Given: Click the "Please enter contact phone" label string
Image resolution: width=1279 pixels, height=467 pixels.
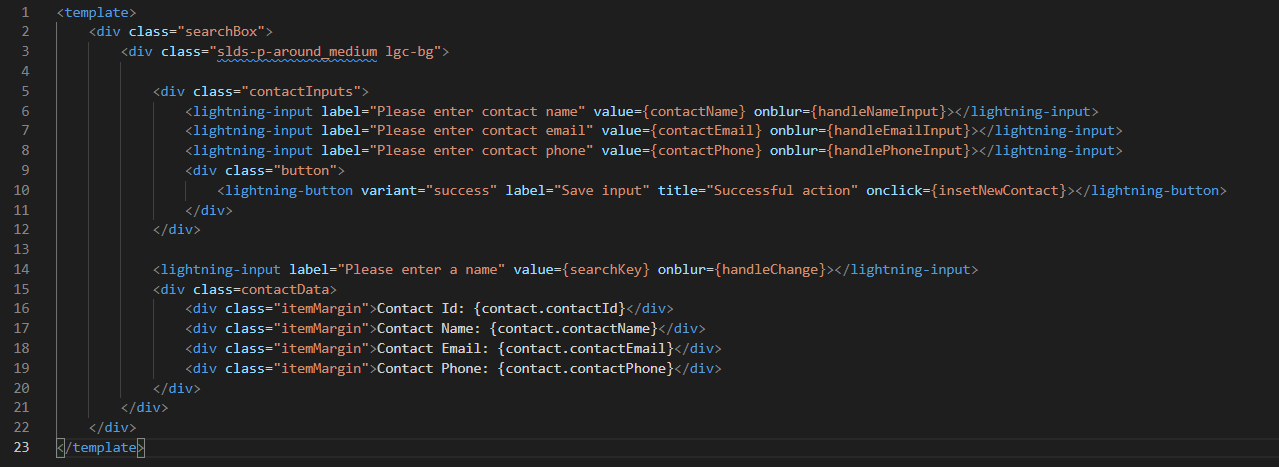Looking at the screenshot, I should click(481, 151).
